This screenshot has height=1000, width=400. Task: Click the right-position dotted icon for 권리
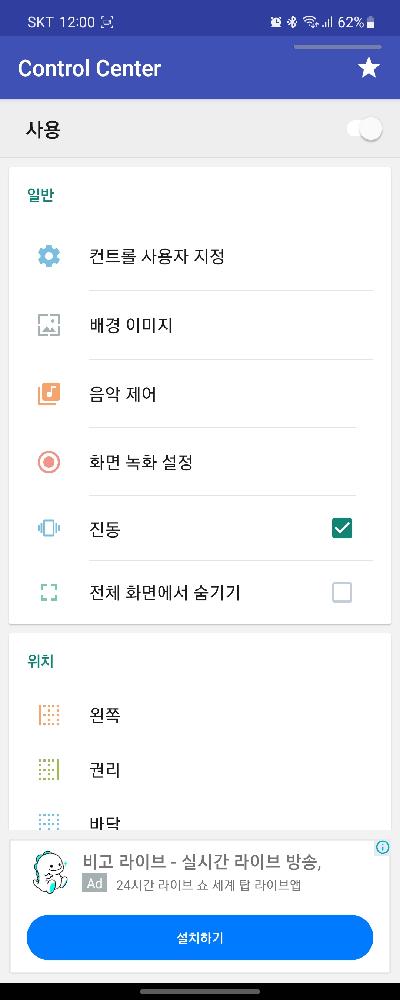pyautogui.click(x=49, y=770)
